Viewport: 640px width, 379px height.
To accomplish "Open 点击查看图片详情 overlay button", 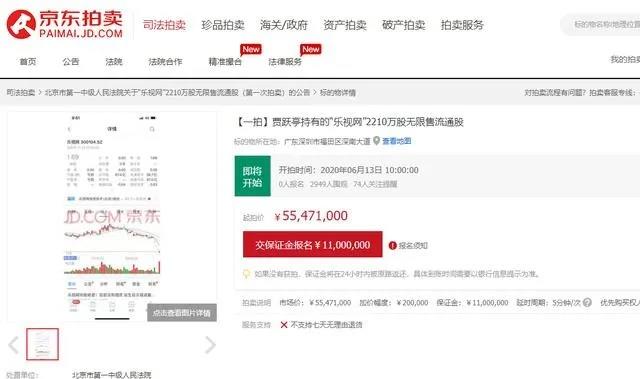I will 182,313.
